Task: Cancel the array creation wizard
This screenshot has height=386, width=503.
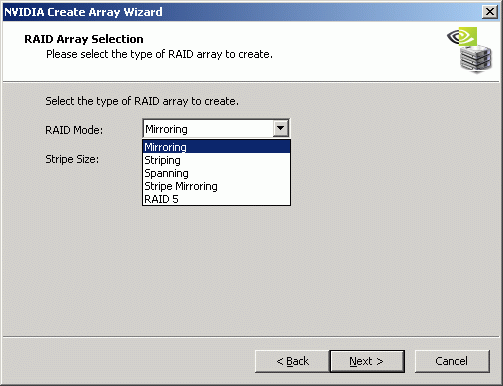Action: pos(452,361)
